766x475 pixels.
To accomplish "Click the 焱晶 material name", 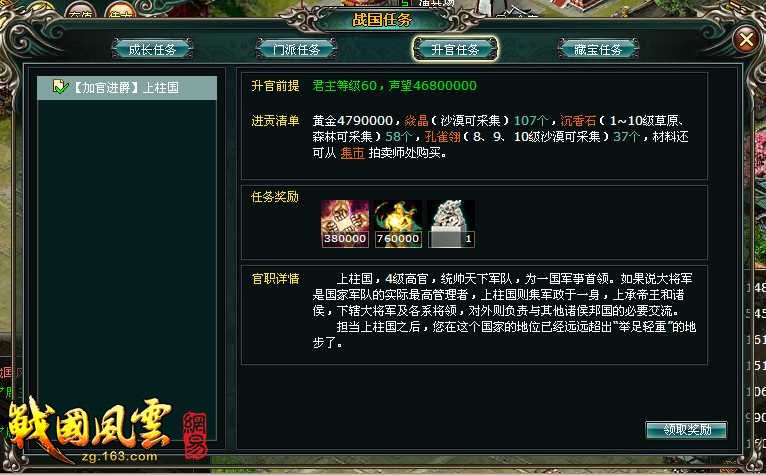I will (x=416, y=120).
